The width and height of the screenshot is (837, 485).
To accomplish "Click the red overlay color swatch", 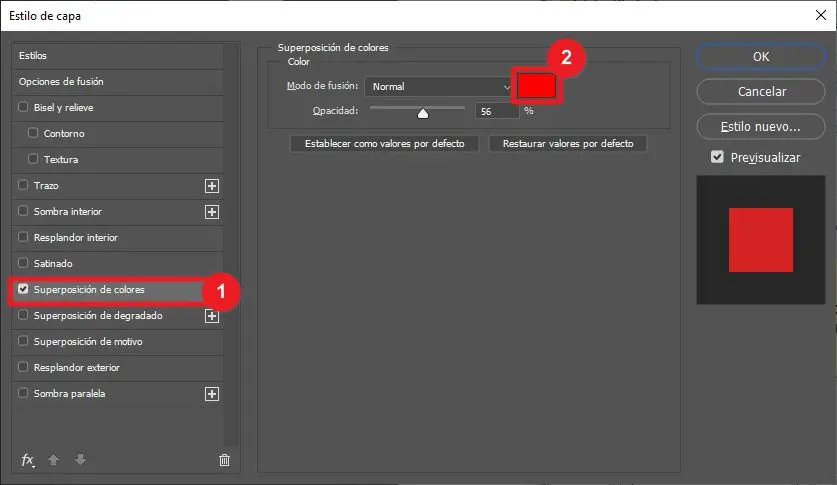I will (x=536, y=87).
